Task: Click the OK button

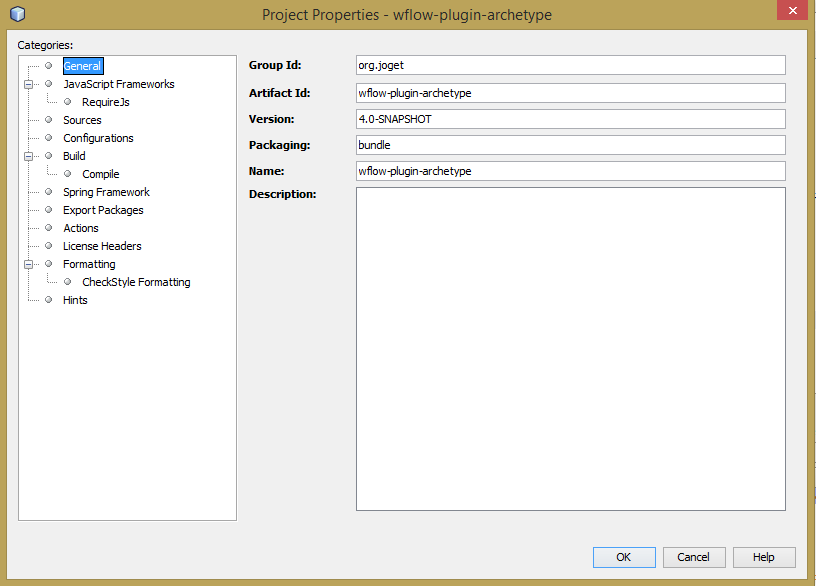Action: (624, 557)
